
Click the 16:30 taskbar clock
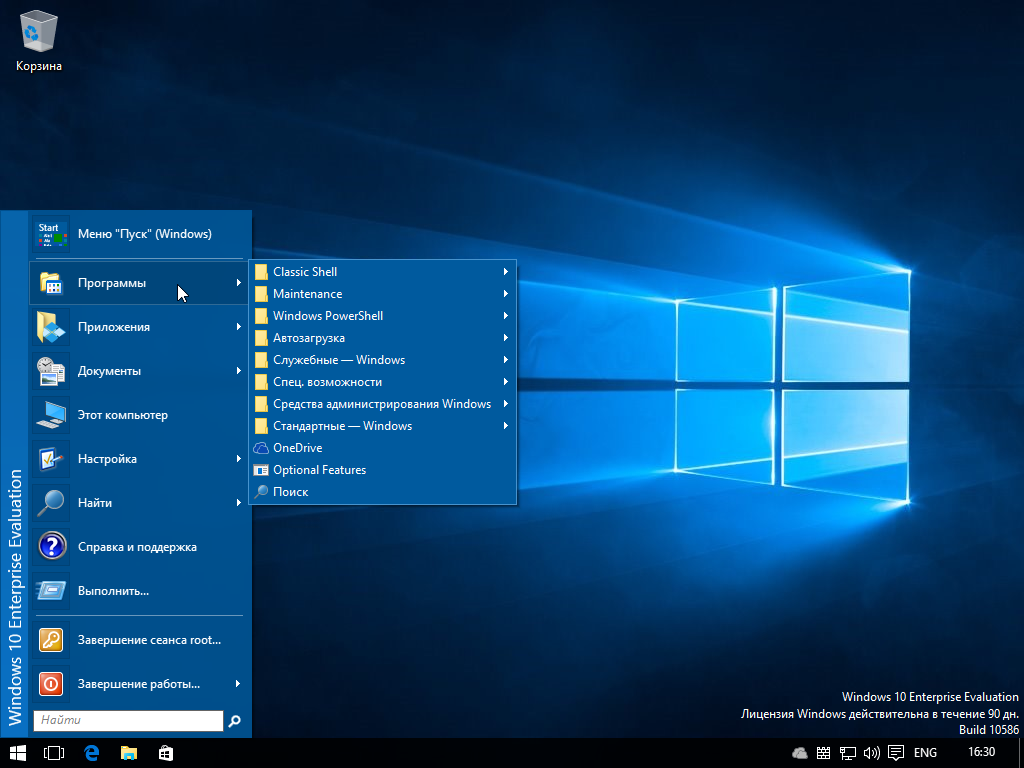click(982, 752)
